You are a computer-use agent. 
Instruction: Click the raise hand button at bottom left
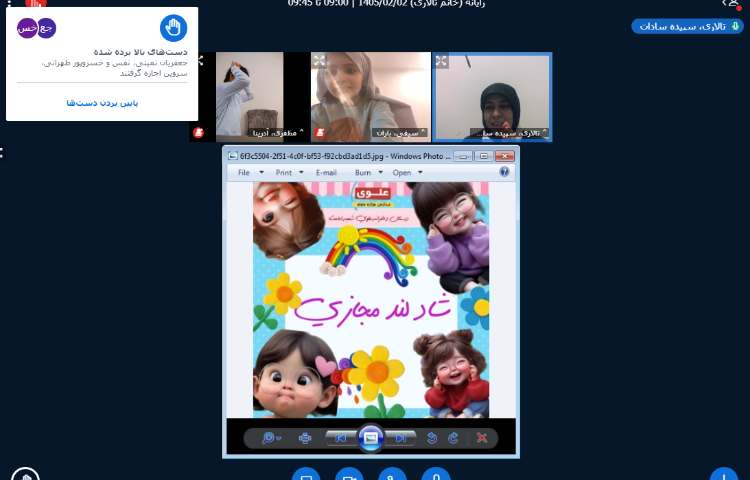[25, 475]
